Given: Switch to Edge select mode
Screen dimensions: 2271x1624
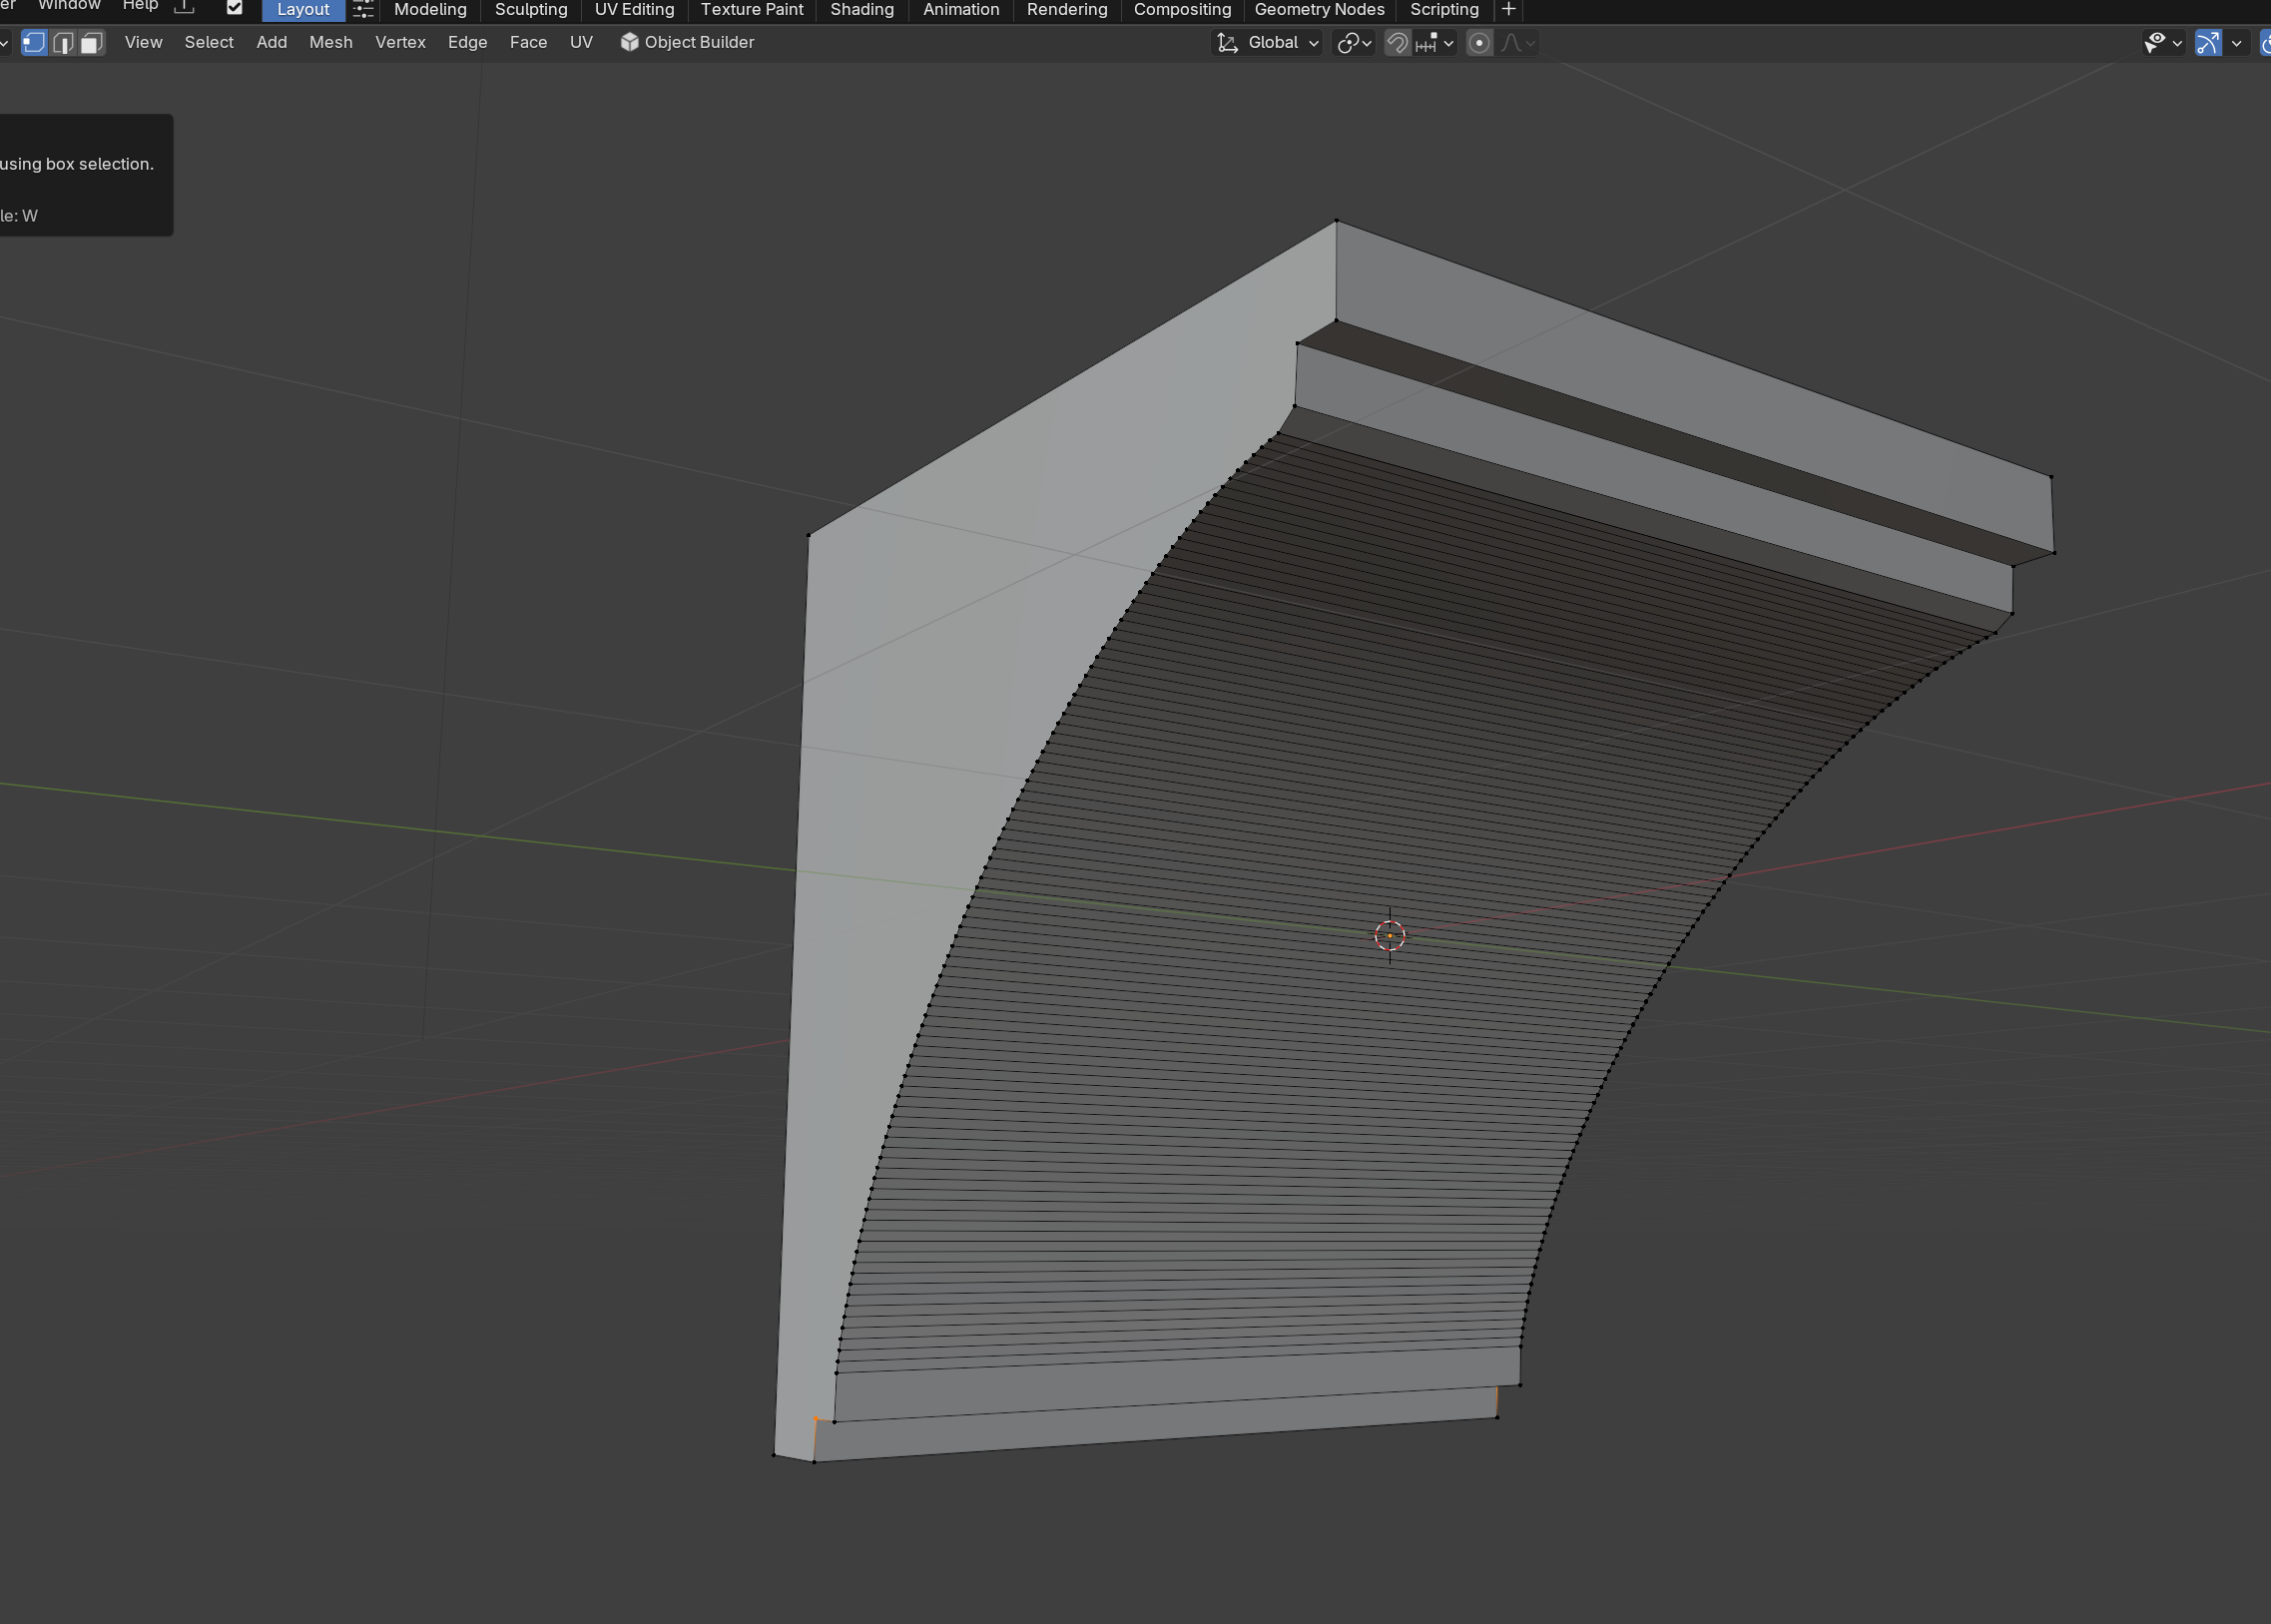Looking at the screenshot, I should click(62, 42).
